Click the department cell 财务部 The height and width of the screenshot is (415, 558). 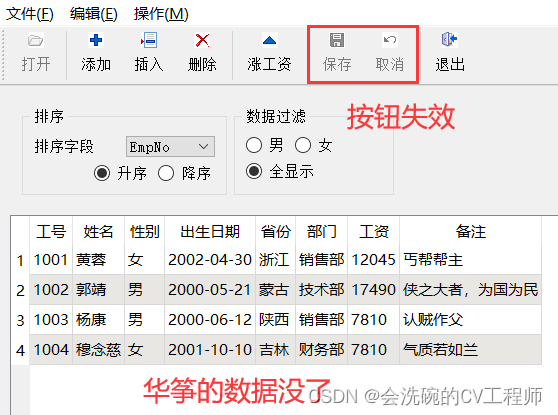(x=321, y=350)
